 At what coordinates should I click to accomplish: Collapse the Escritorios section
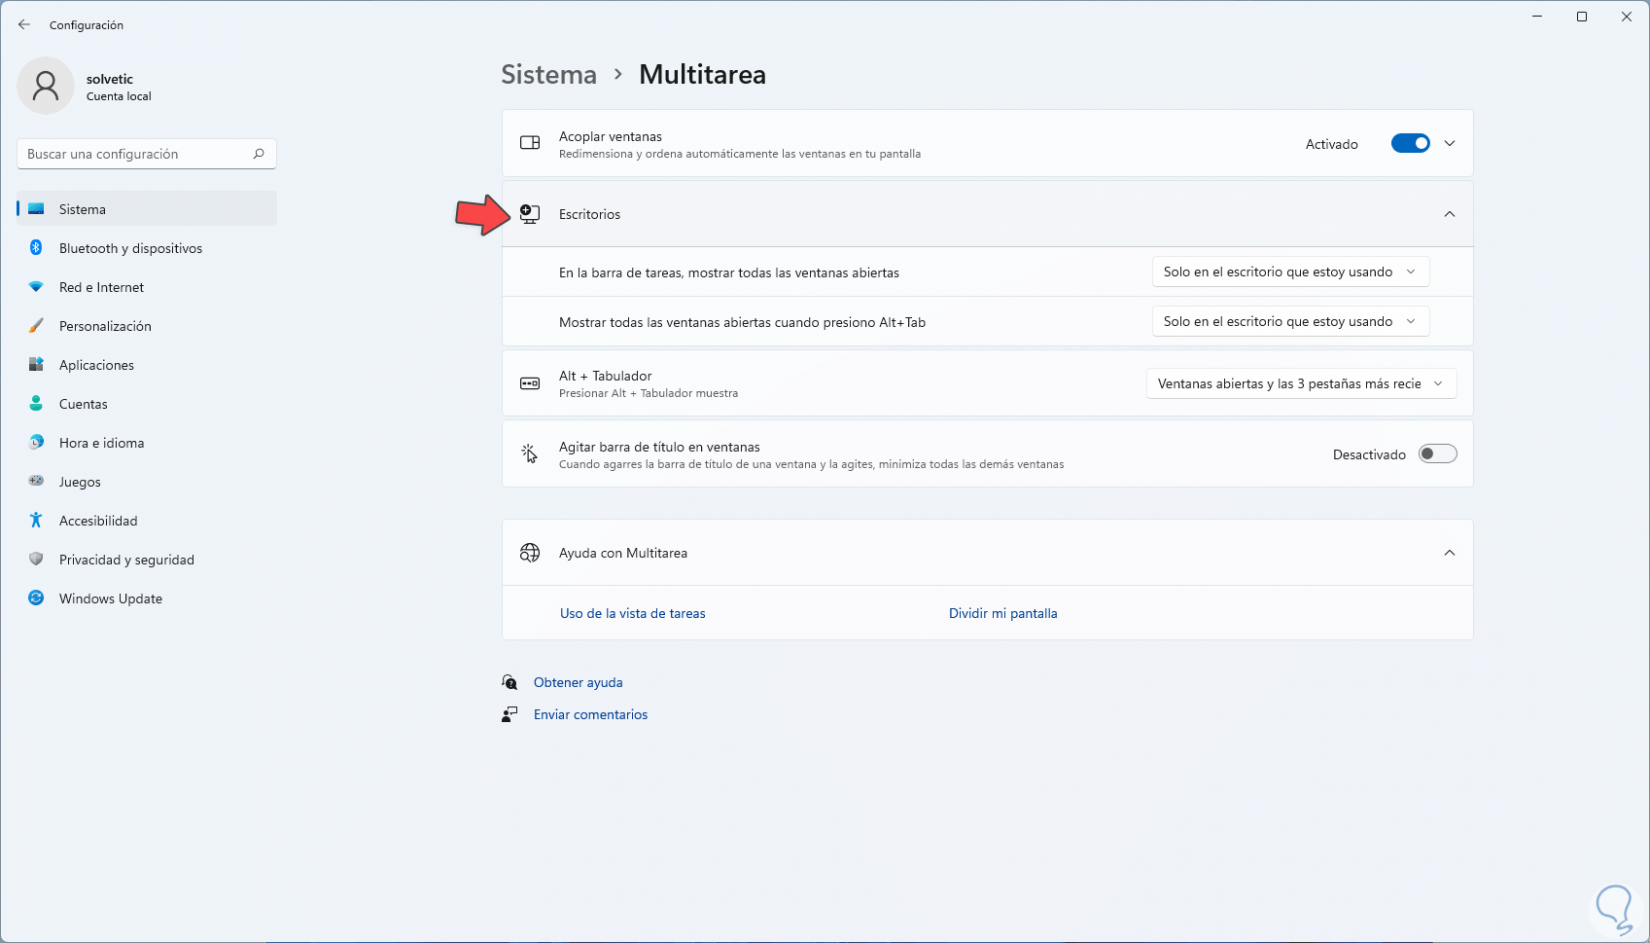[x=1449, y=214]
